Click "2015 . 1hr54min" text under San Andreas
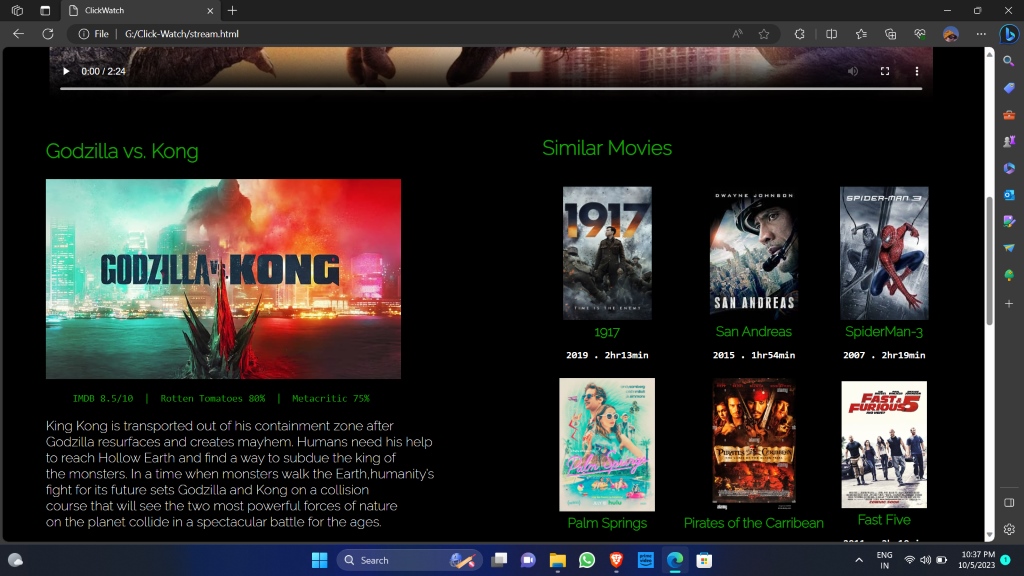 pyautogui.click(x=754, y=355)
